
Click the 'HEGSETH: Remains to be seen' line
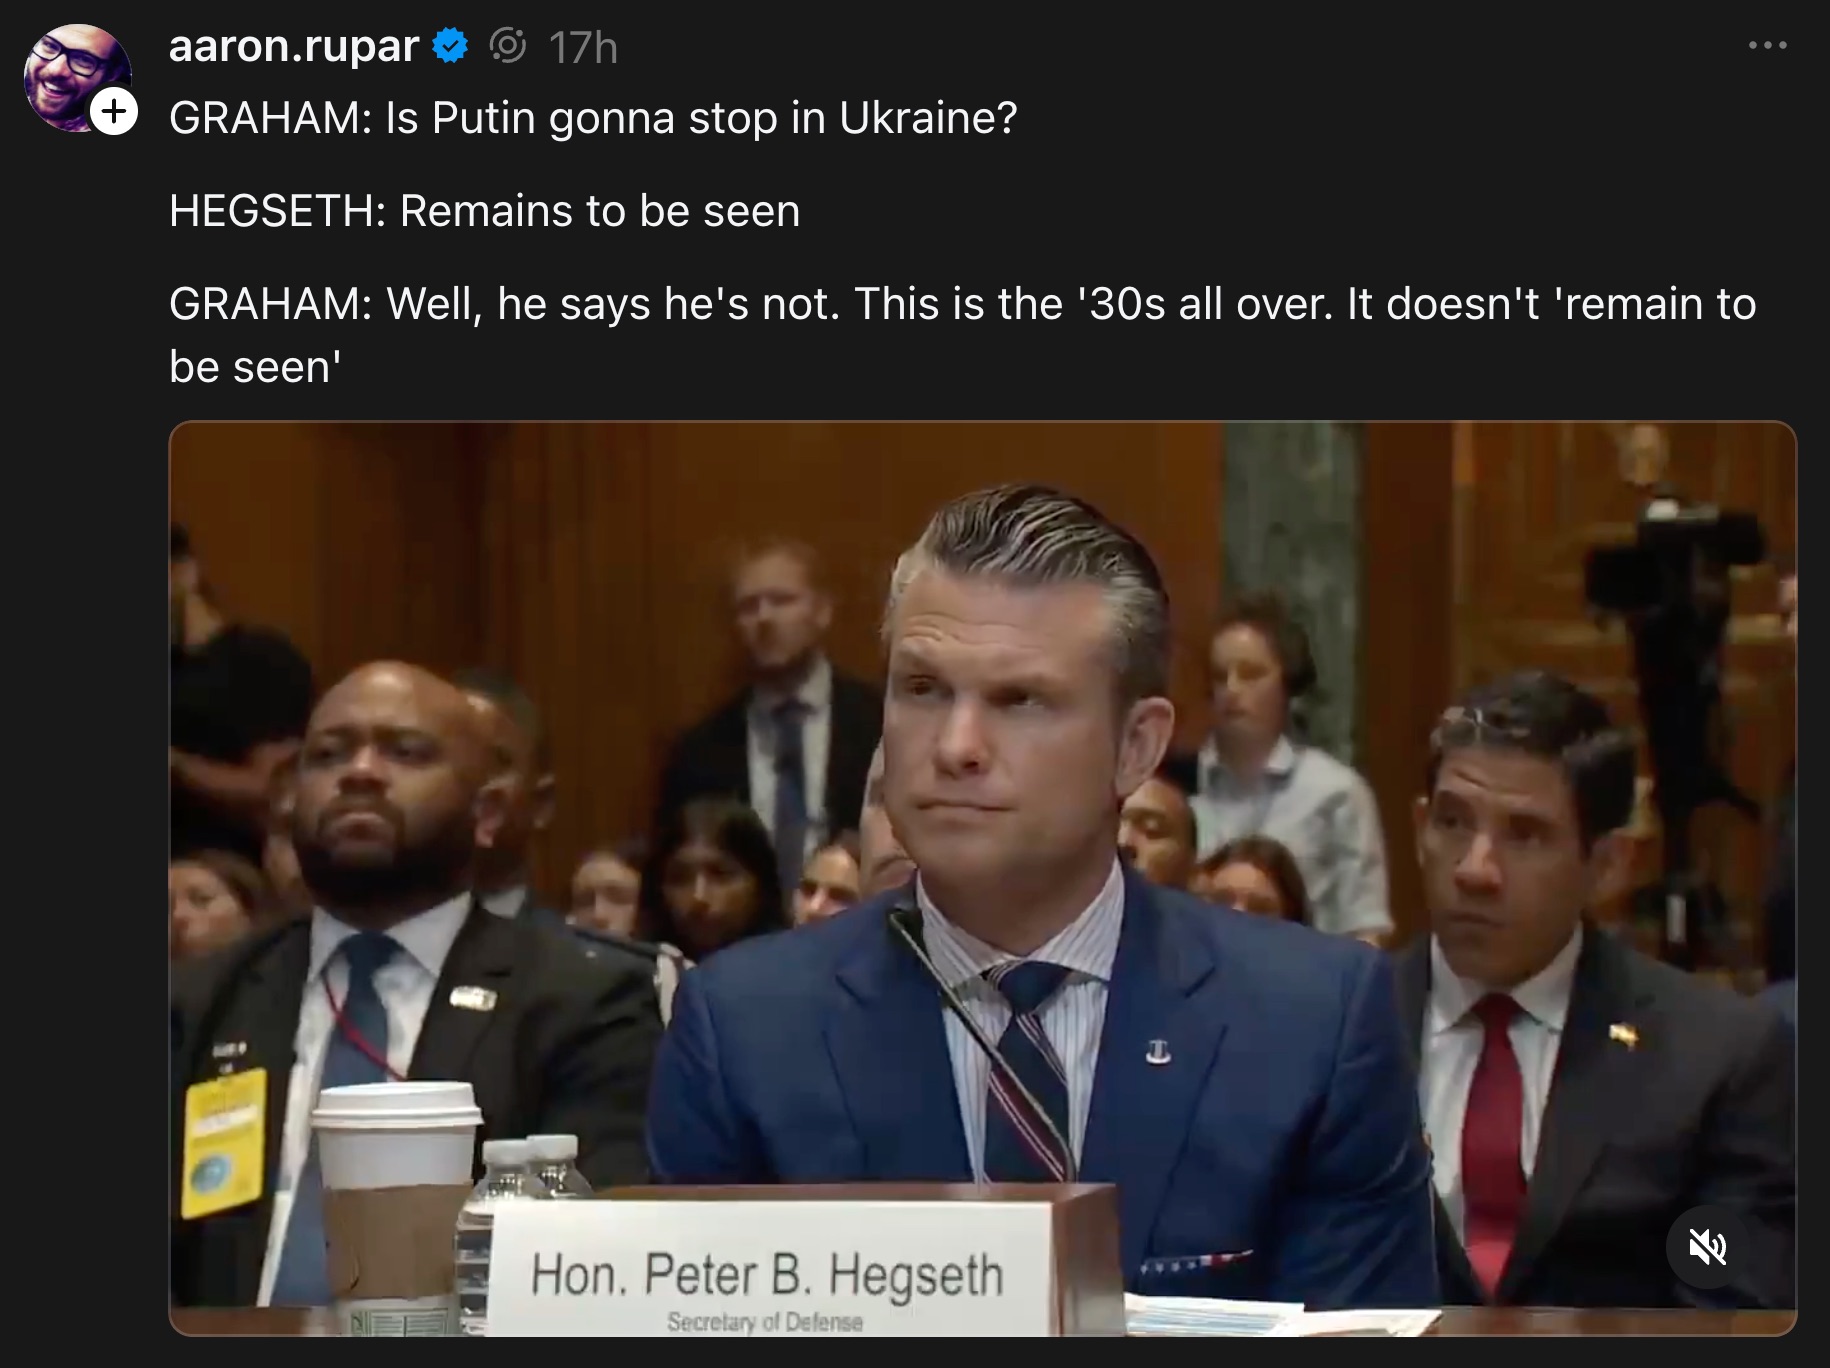point(485,211)
